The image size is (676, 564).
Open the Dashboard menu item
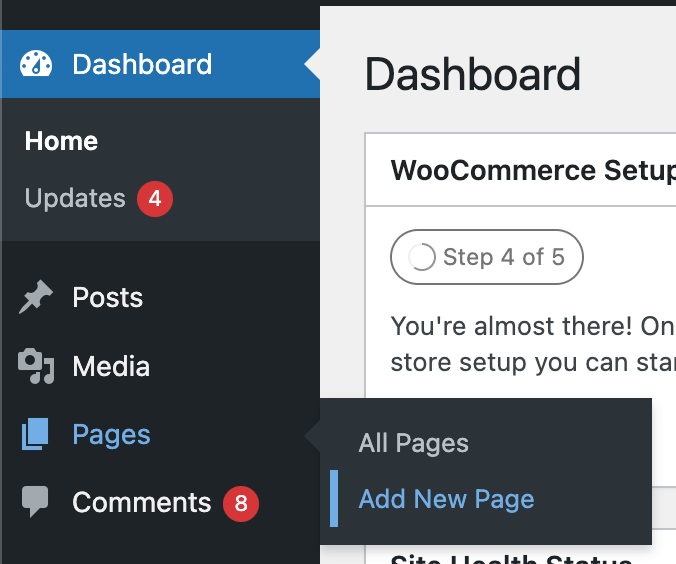pyautogui.click(x=142, y=65)
